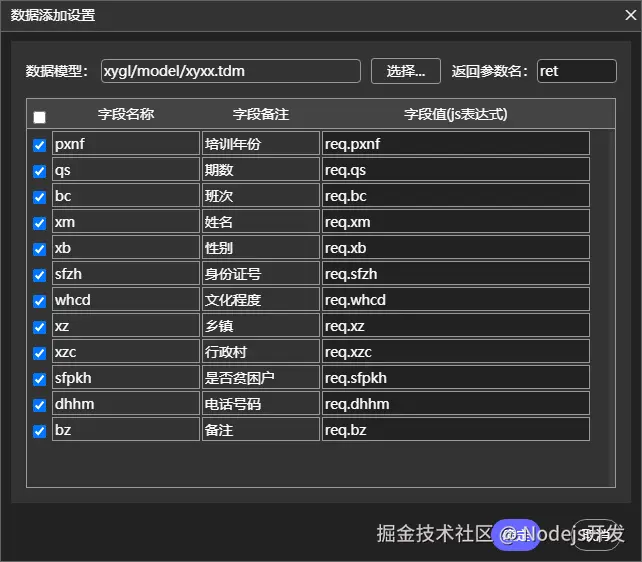The image size is (642, 562).
Task: Click the req.qs value expression box
Action: coord(456,169)
